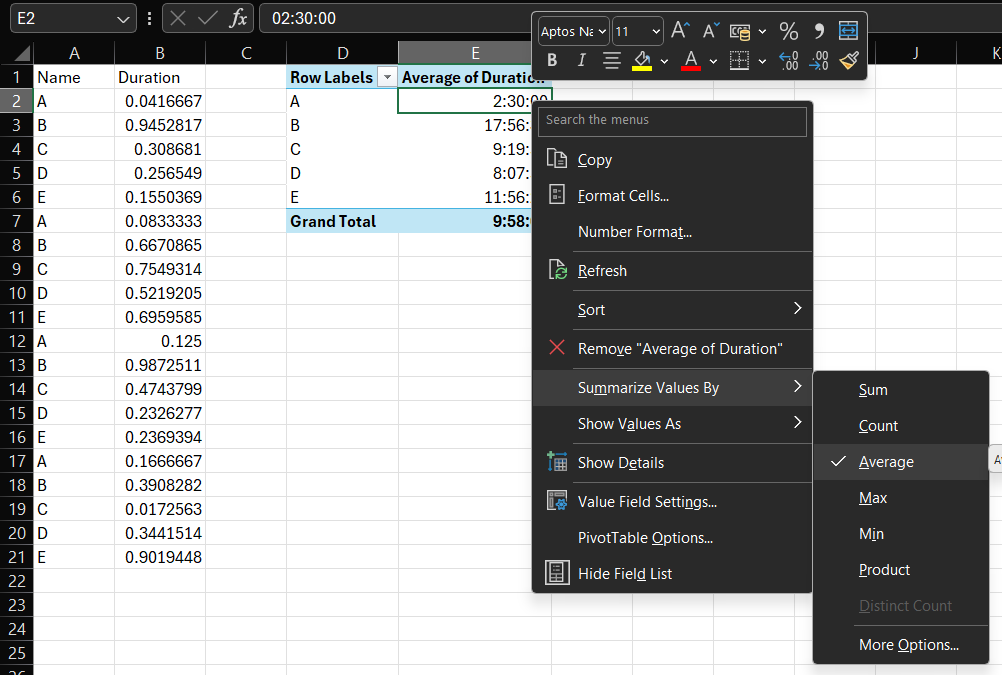1002x675 pixels.
Task: Choose Max in the summarize submenu
Action: pos(901,498)
